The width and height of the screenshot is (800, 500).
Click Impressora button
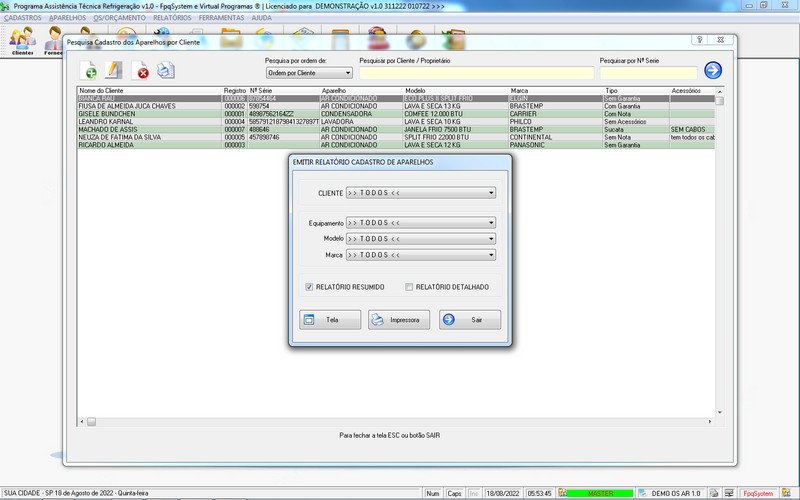399,320
